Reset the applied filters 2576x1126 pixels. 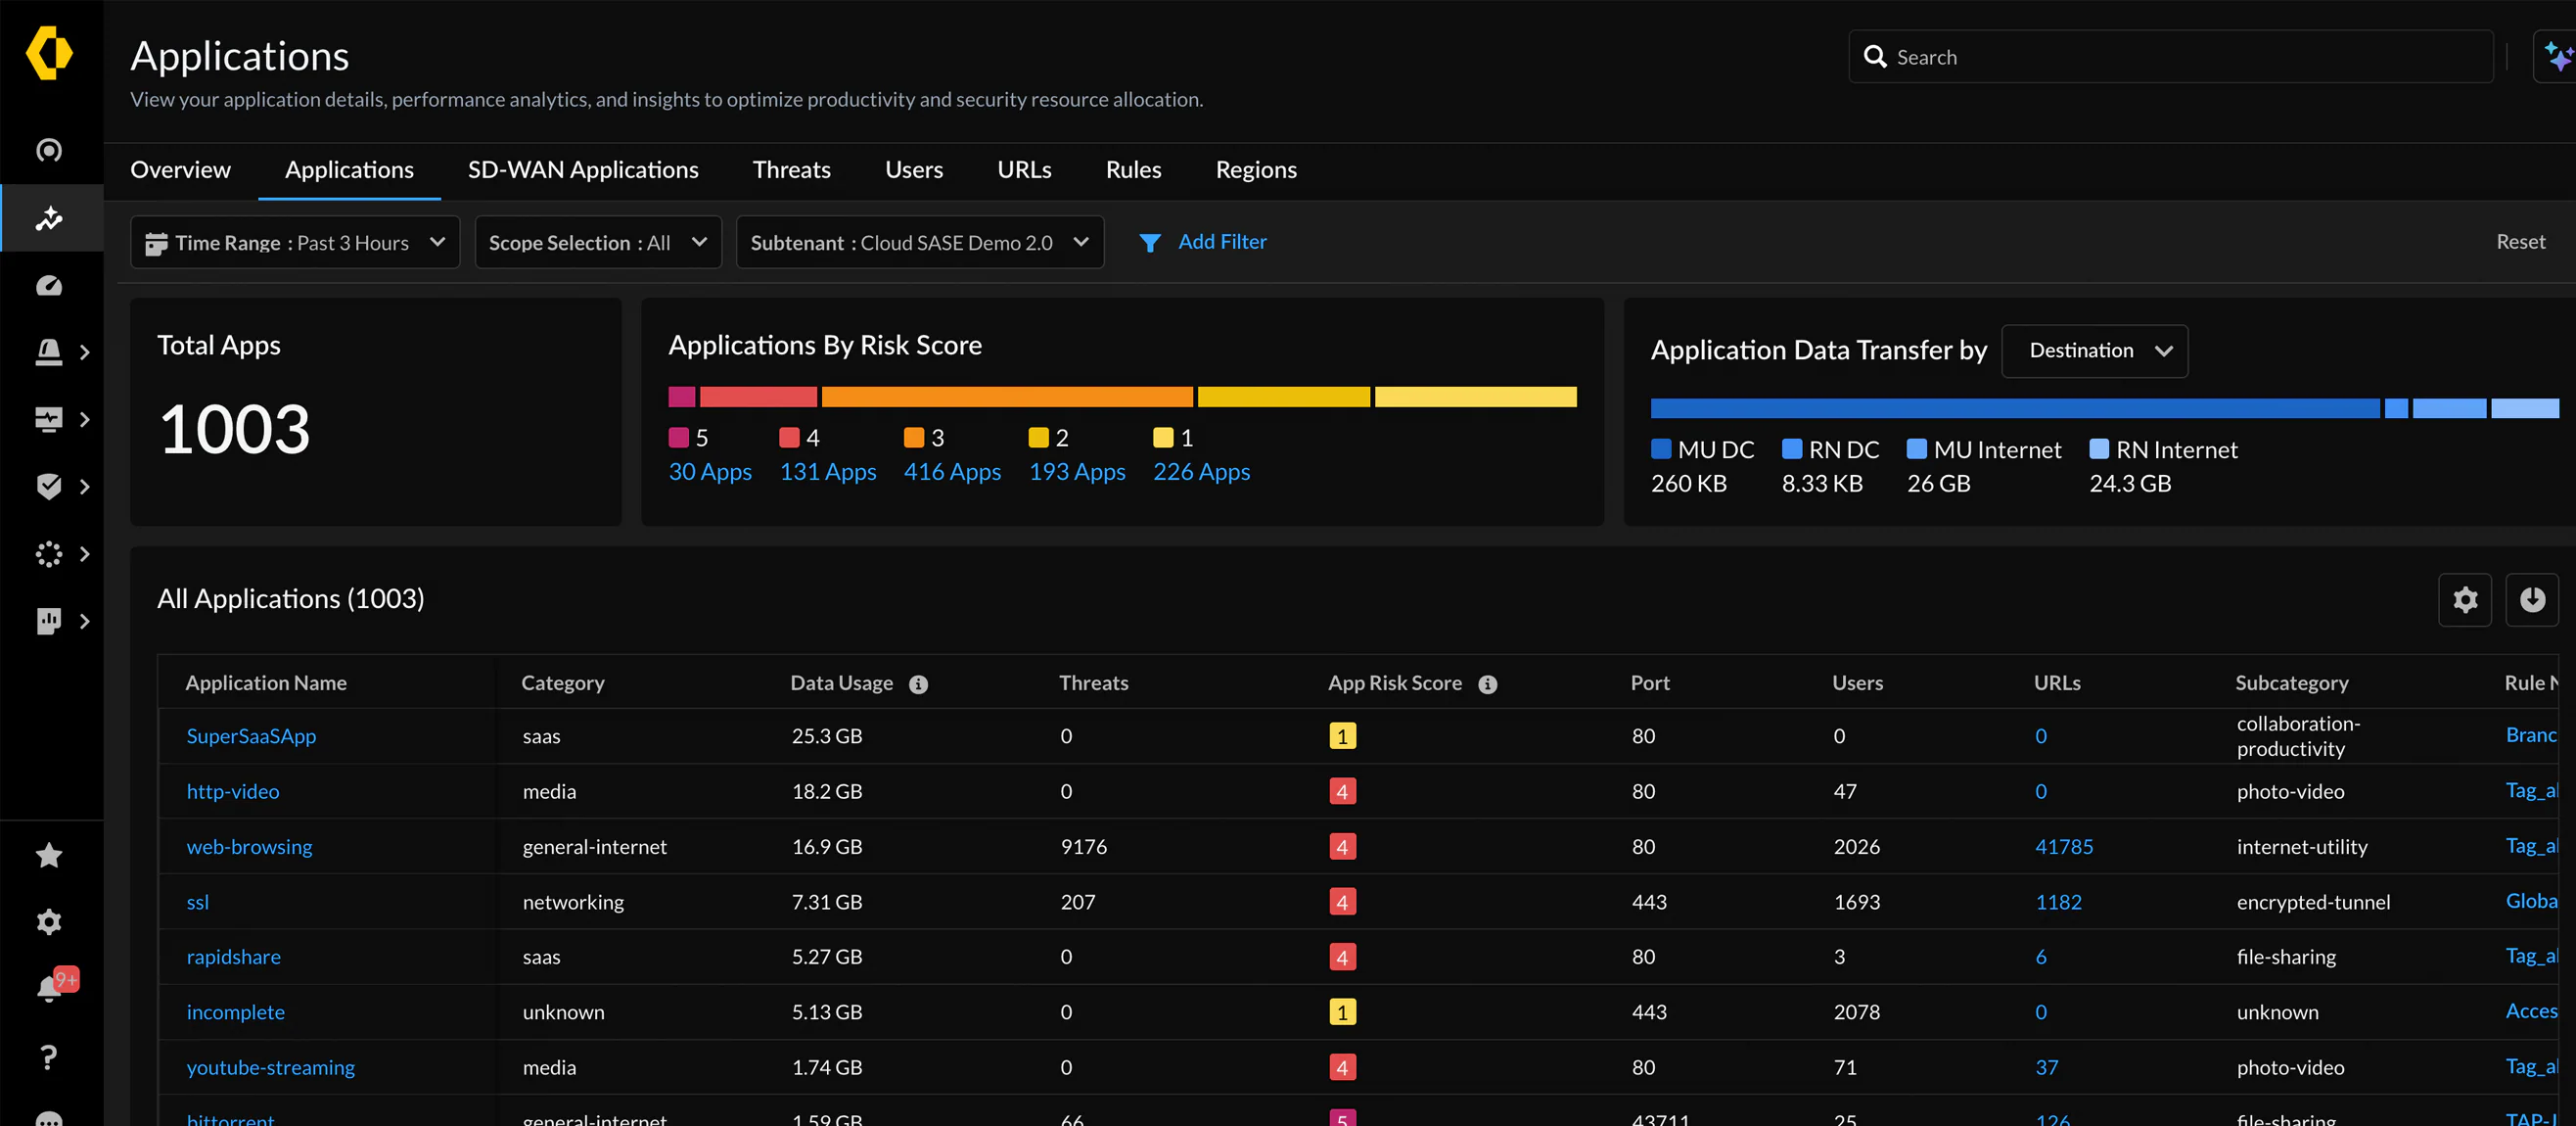2520,242
